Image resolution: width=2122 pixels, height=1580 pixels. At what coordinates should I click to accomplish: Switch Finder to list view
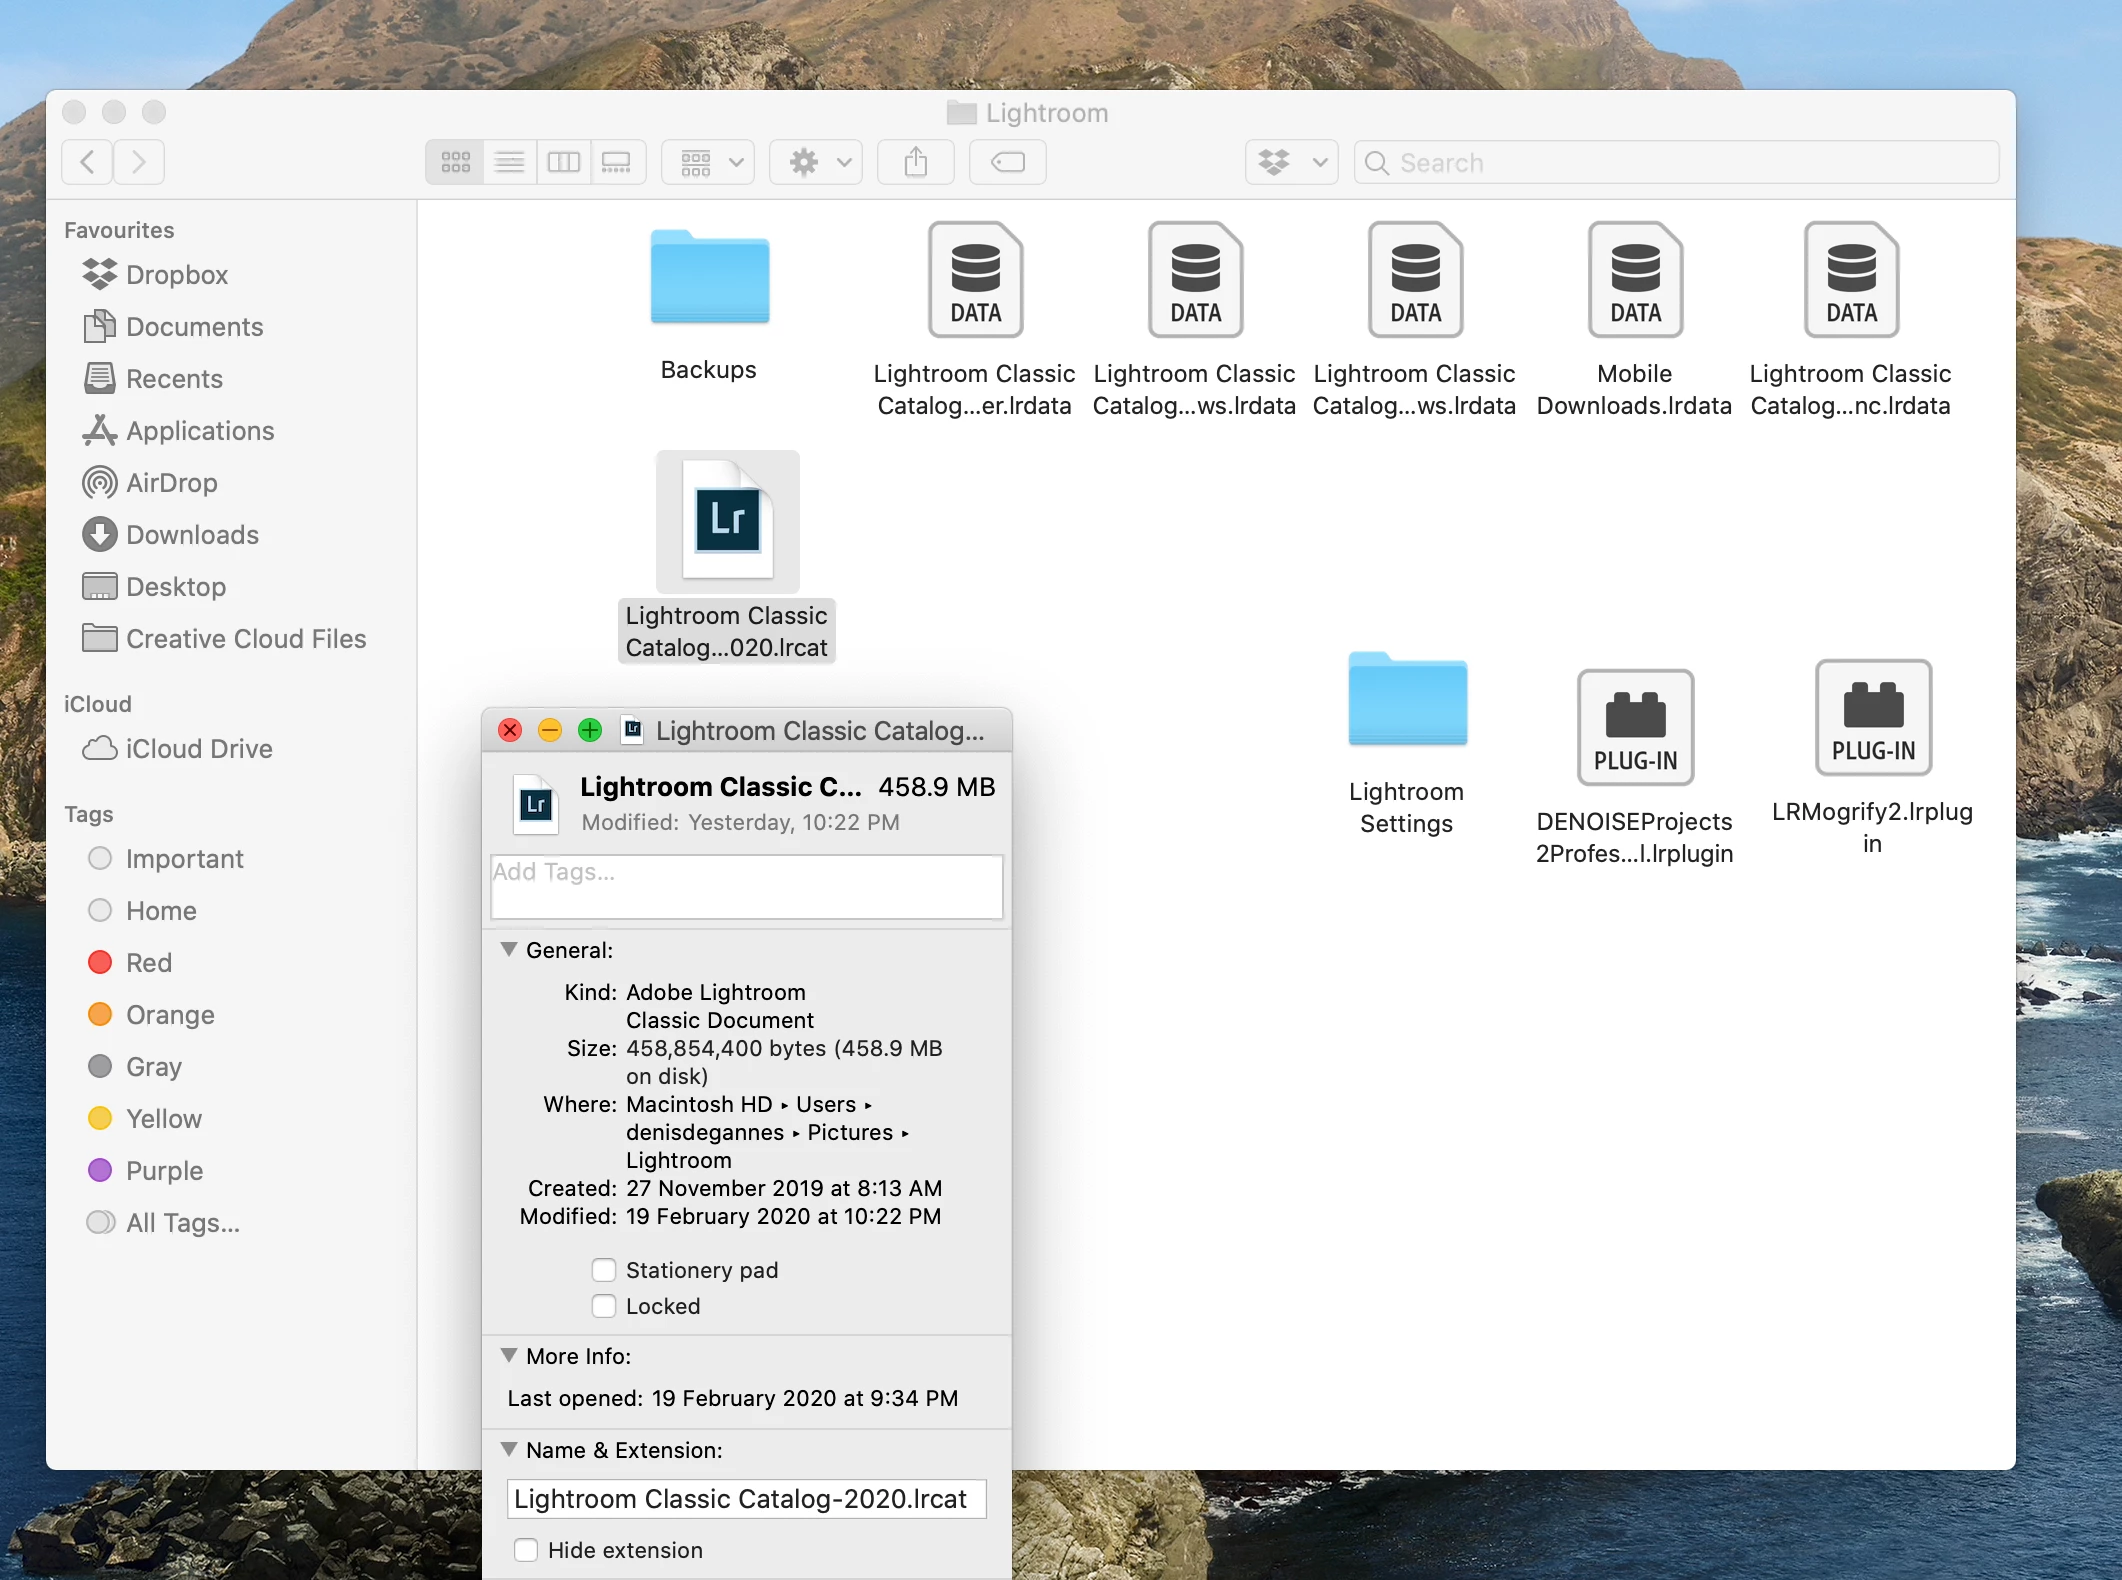pyautogui.click(x=510, y=162)
